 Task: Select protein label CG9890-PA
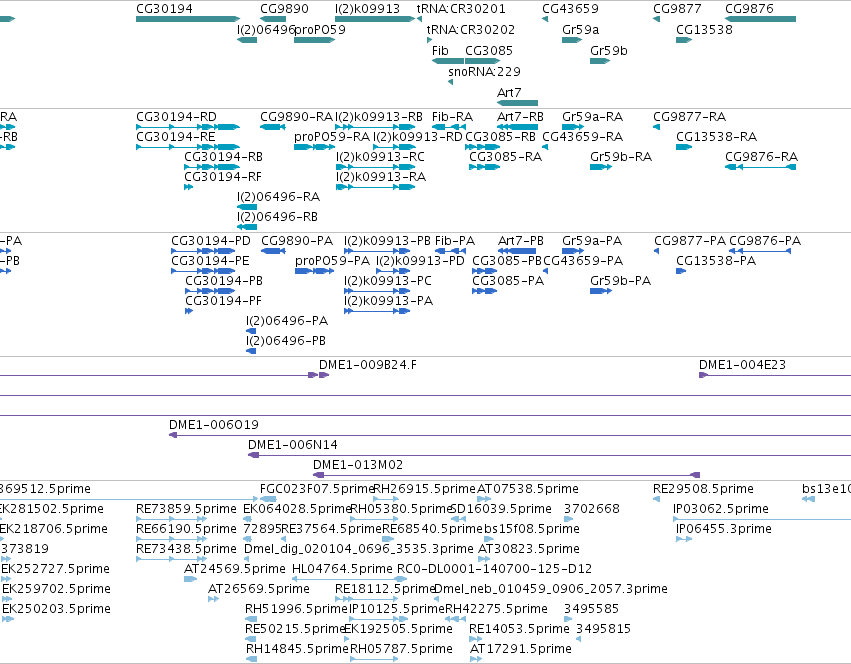click(297, 241)
